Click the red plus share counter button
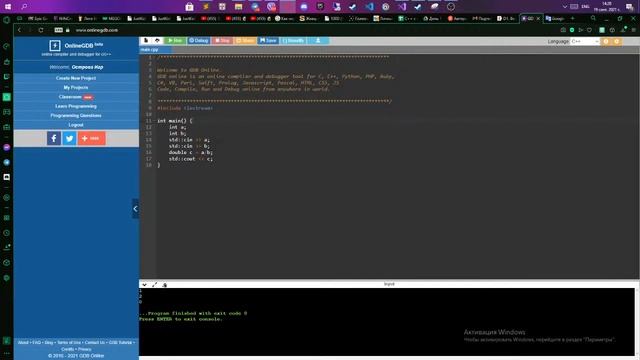 tap(92, 138)
